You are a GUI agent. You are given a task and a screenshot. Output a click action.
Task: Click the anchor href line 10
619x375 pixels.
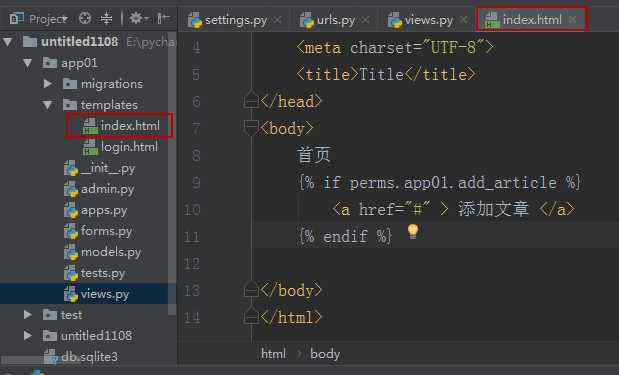point(453,209)
